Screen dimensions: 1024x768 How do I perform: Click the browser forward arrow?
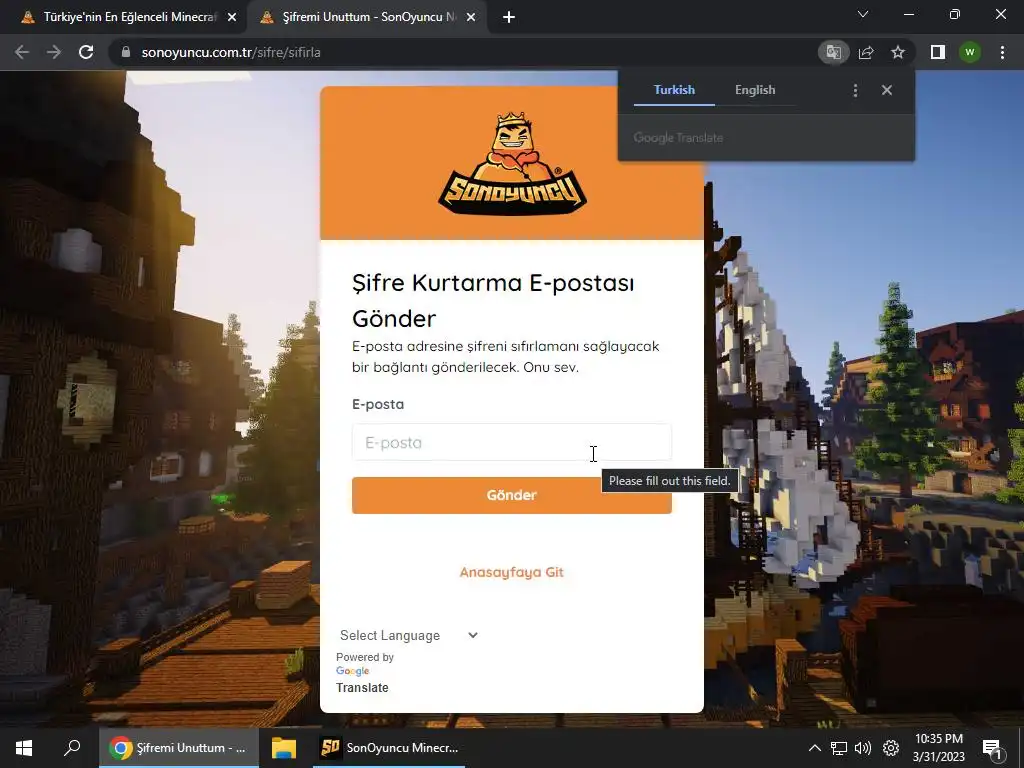coord(54,52)
